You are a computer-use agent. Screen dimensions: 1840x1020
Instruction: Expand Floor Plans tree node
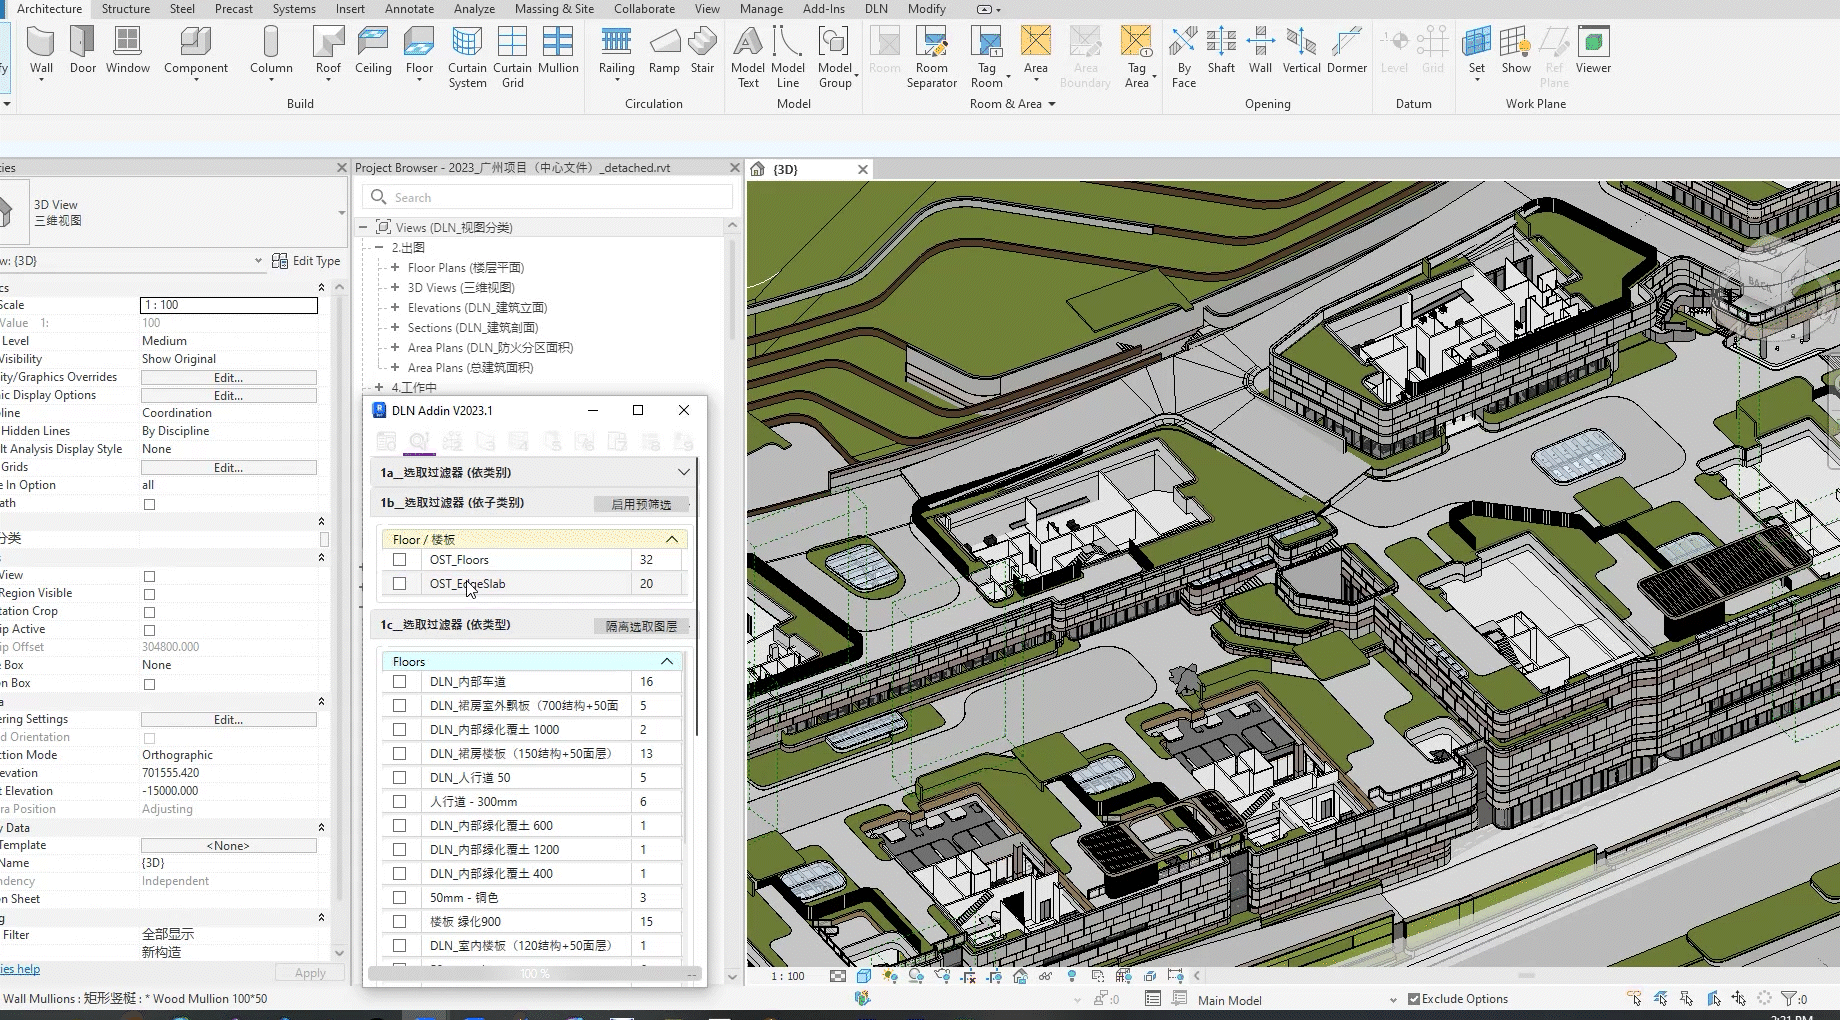395,268
